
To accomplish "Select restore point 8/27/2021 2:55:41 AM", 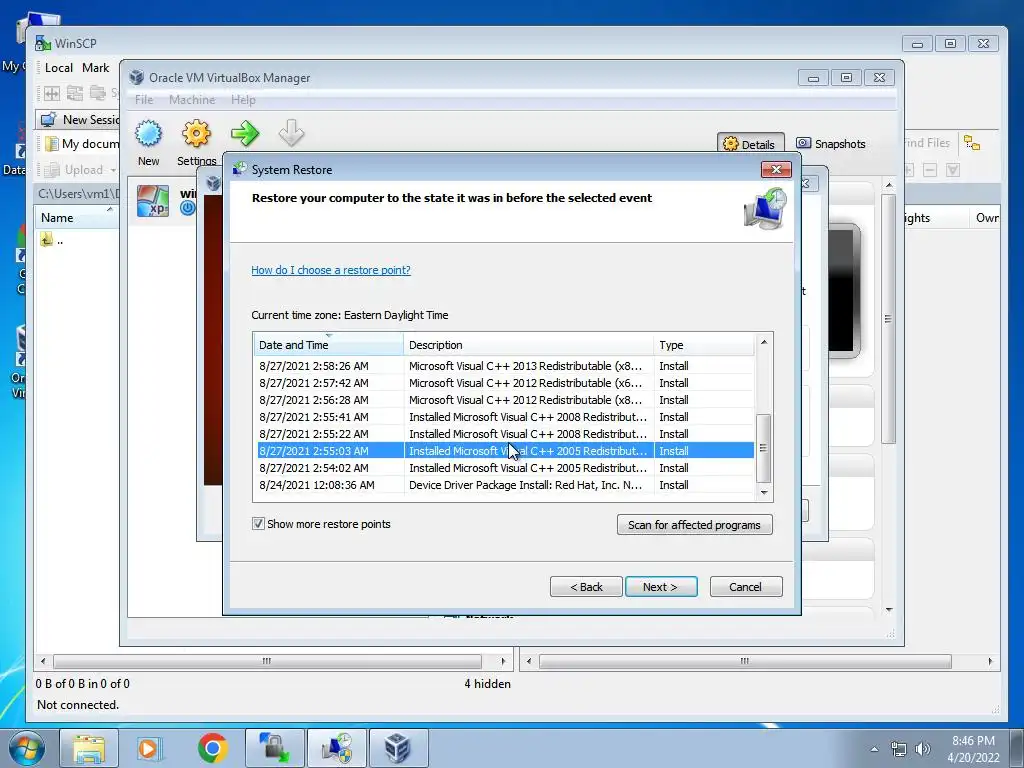I will pos(504,417).
